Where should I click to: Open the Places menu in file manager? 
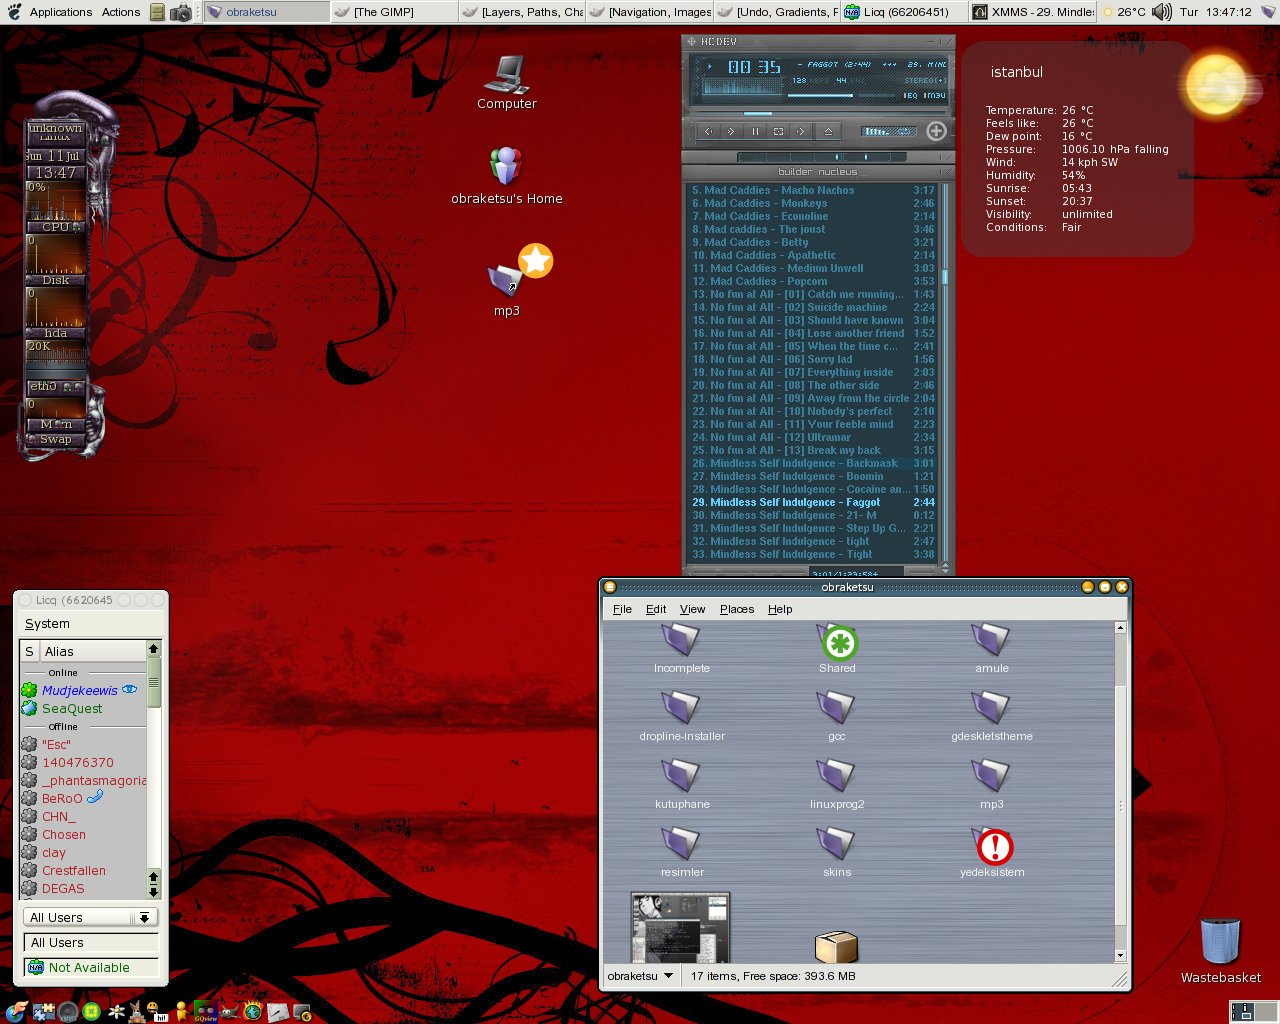pos(737,609)
